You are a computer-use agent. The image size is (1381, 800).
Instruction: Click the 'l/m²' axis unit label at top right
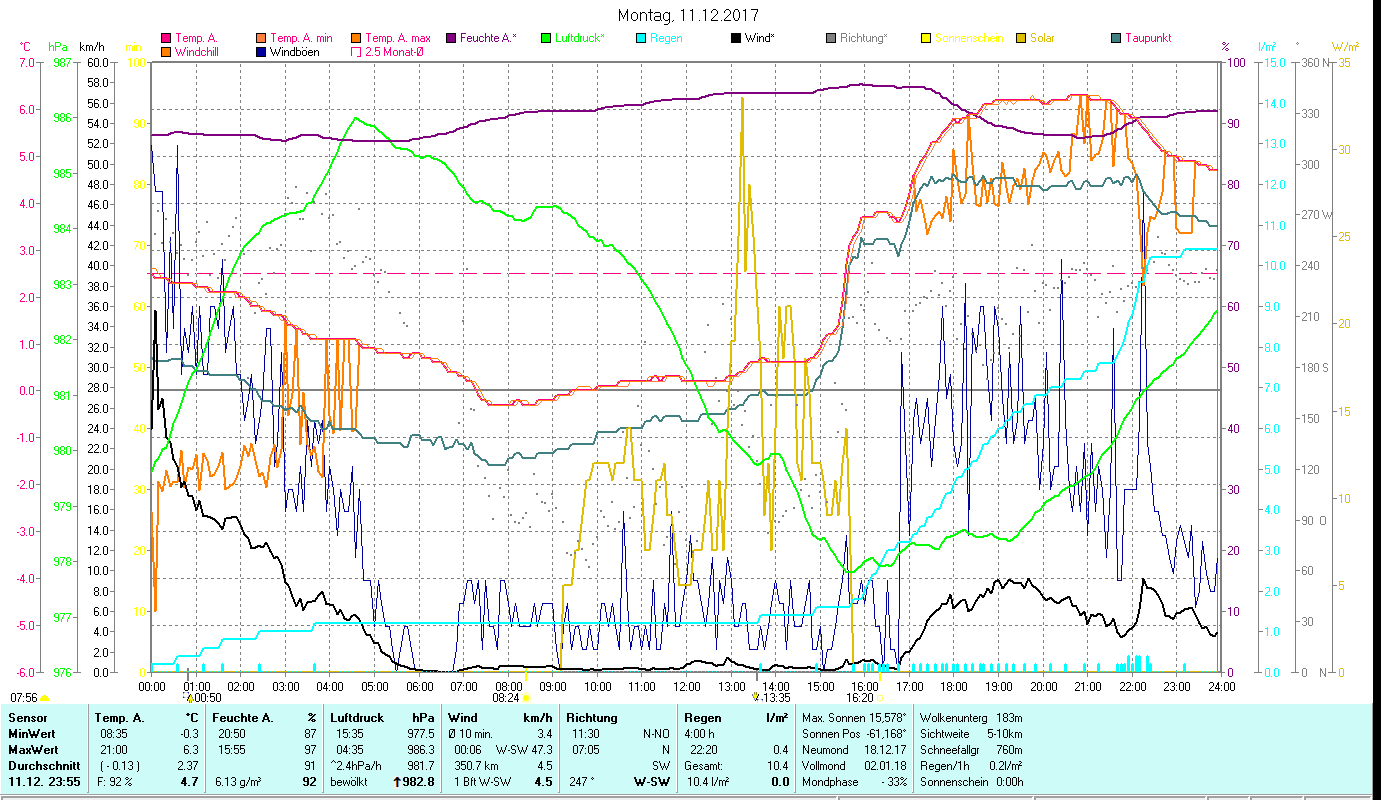pyautogui.click(x=1267, y=47)
